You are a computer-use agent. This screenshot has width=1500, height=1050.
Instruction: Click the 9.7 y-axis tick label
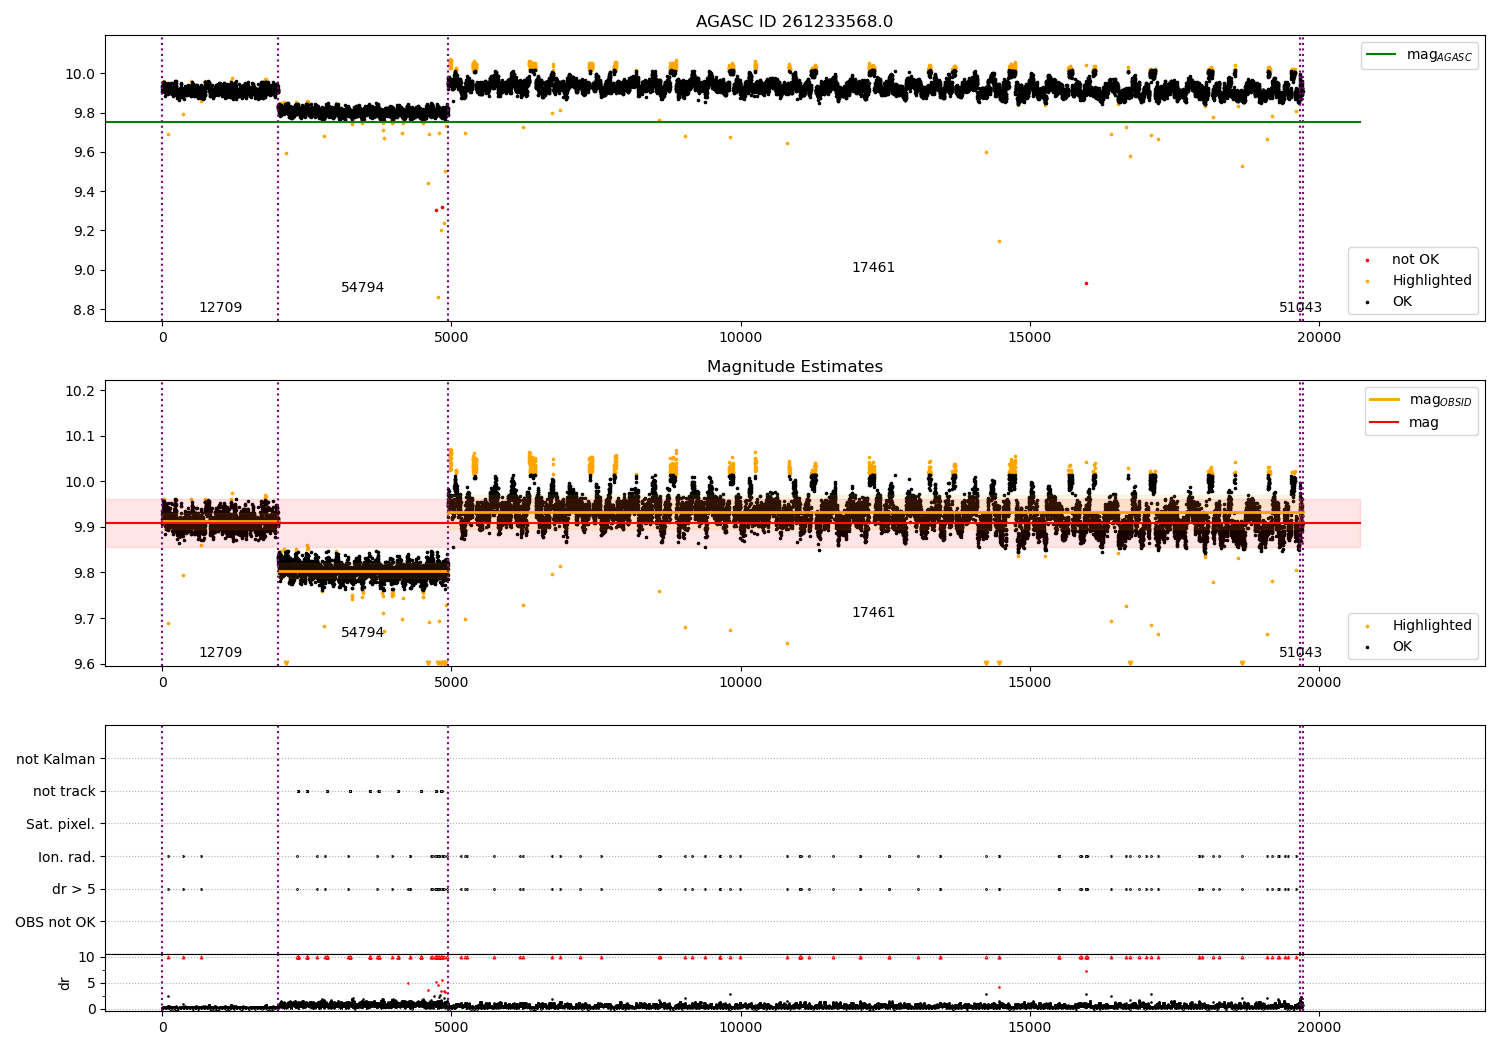click(83, 620)
